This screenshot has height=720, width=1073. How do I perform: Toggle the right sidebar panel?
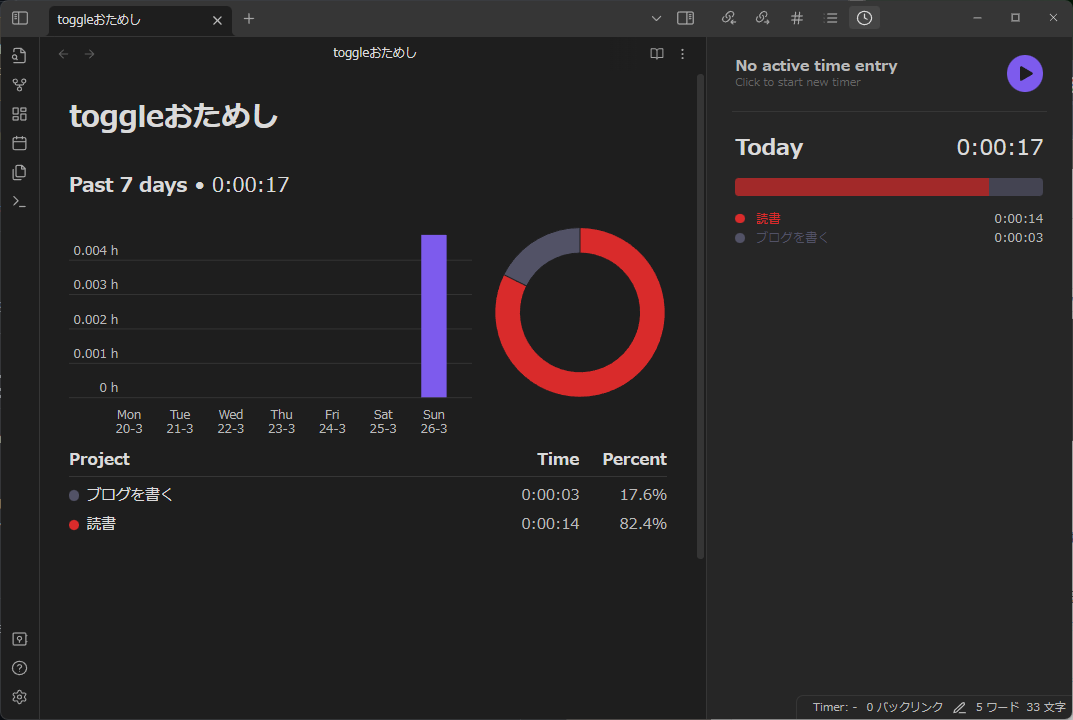pos(685,17)
